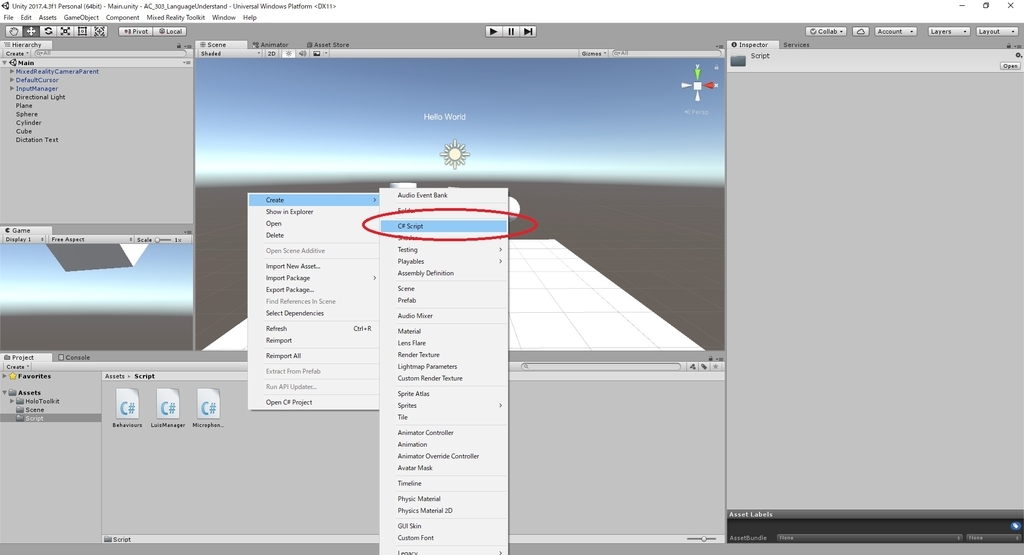Viewport: 1024px width, 555px height.
Task: Toggle Pivot handle position
Action: coord(136,31)
